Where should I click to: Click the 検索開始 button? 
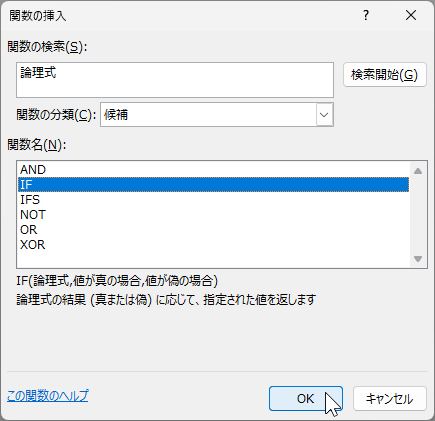pos(385,75)
